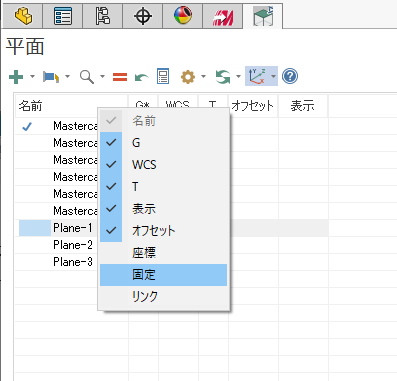
Task: Open the toolpaths tree tab
Action: coord(103,16)
